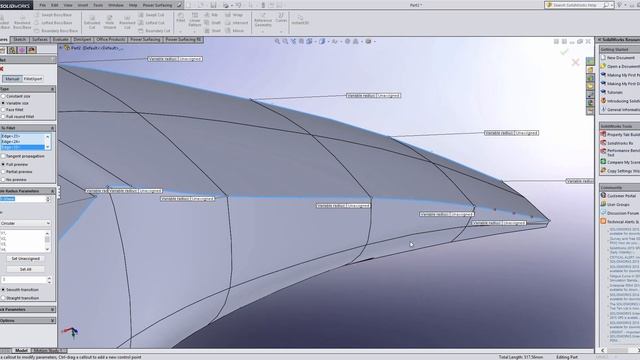Viewport: 640px width, 360px height.
Task: Click the Swept Boss/Base tool
Action: (x=53, y=15)
